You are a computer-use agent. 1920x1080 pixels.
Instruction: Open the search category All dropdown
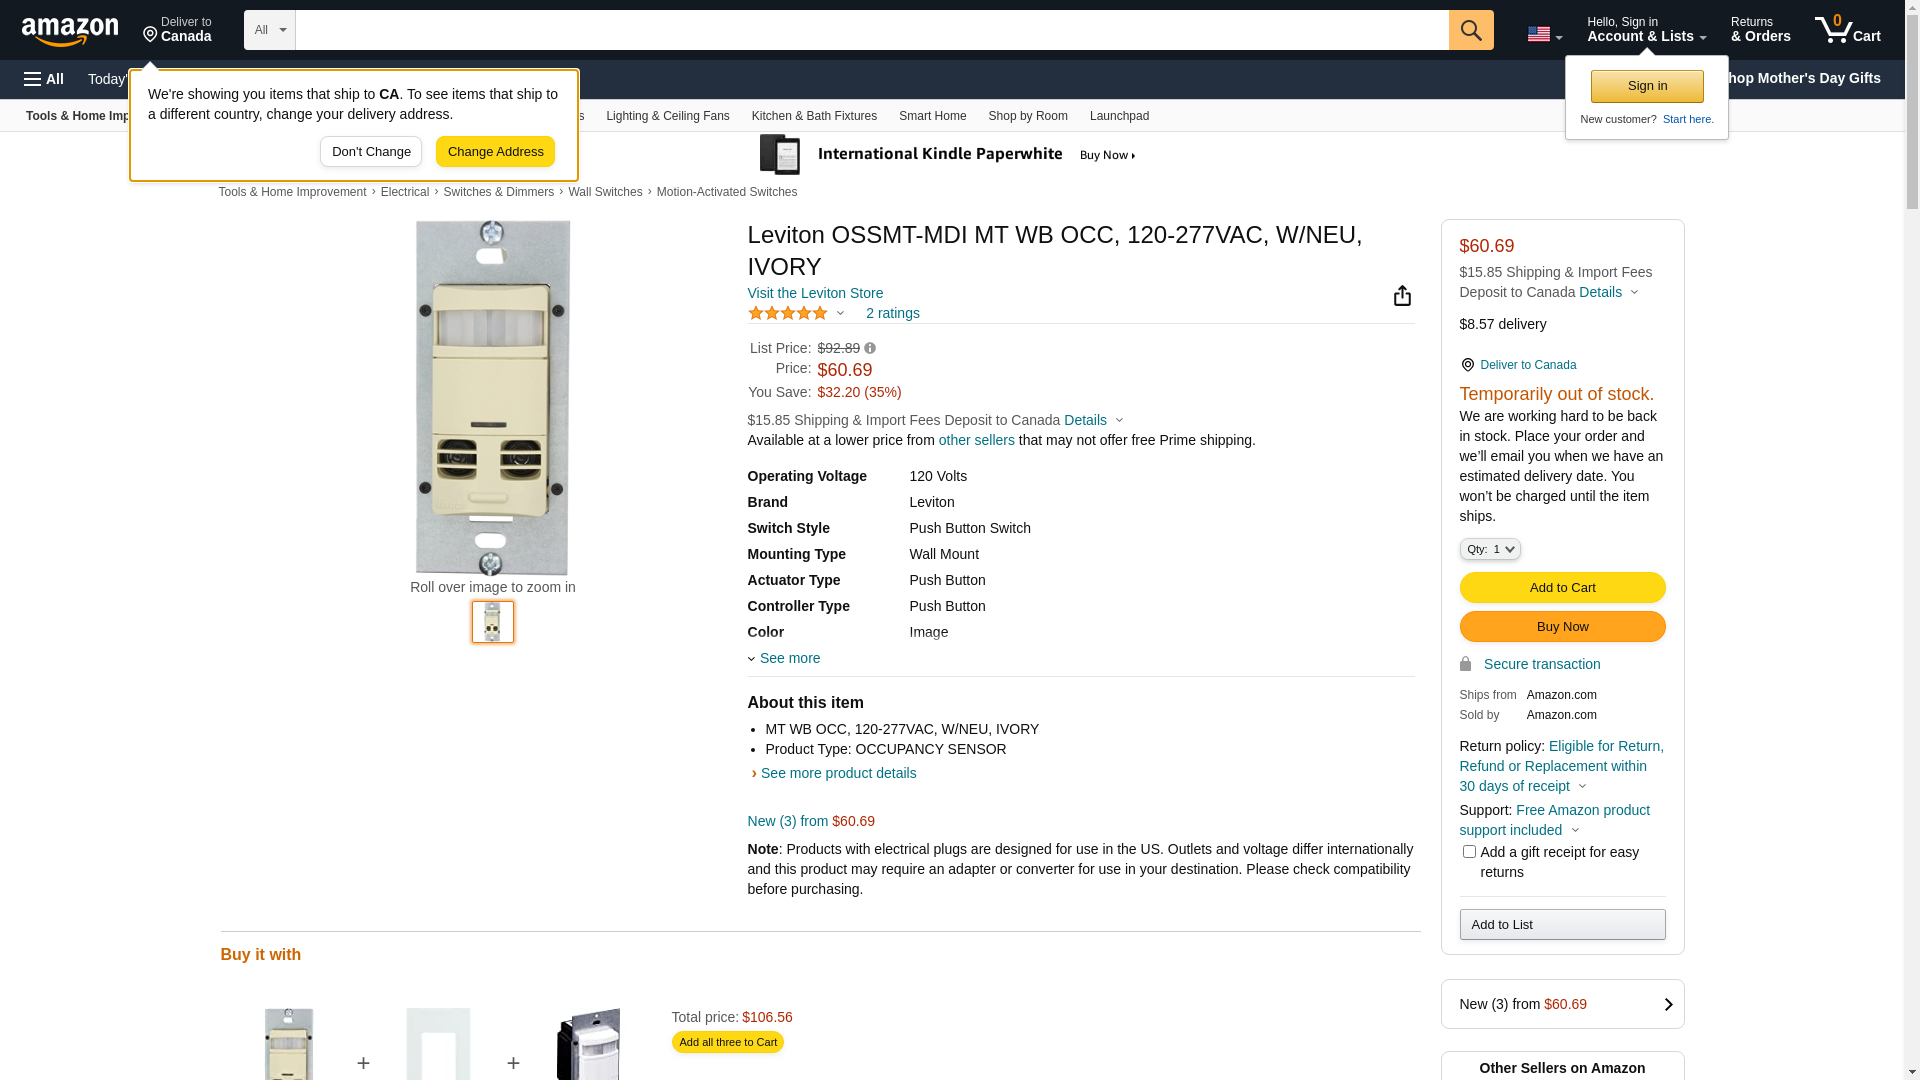coord(269,30)
